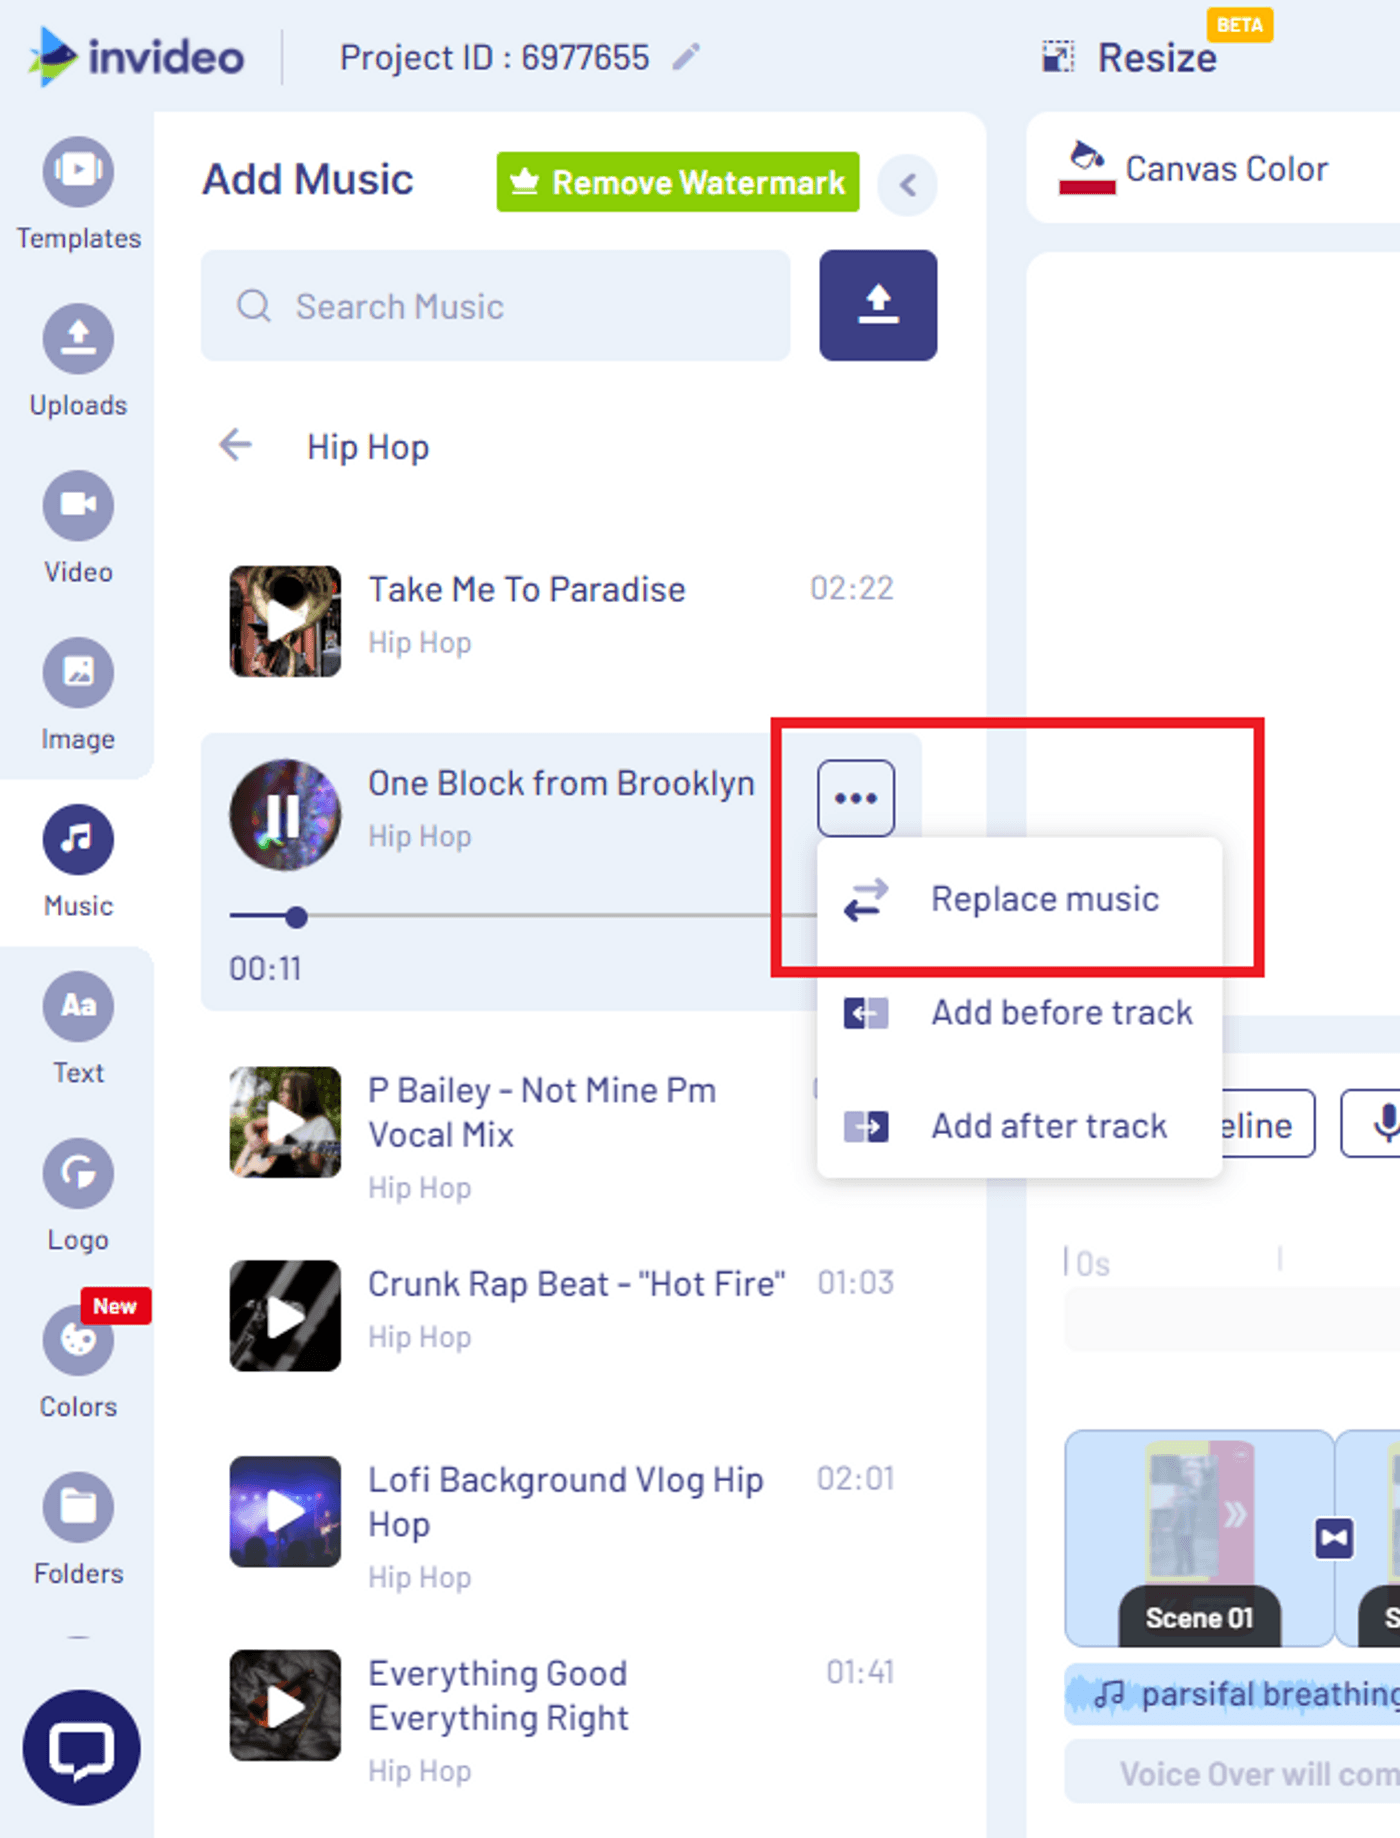Screen dimensions: 1400x1838
Task: Open the Templates sidebar panel
Action: coord(78,194)
